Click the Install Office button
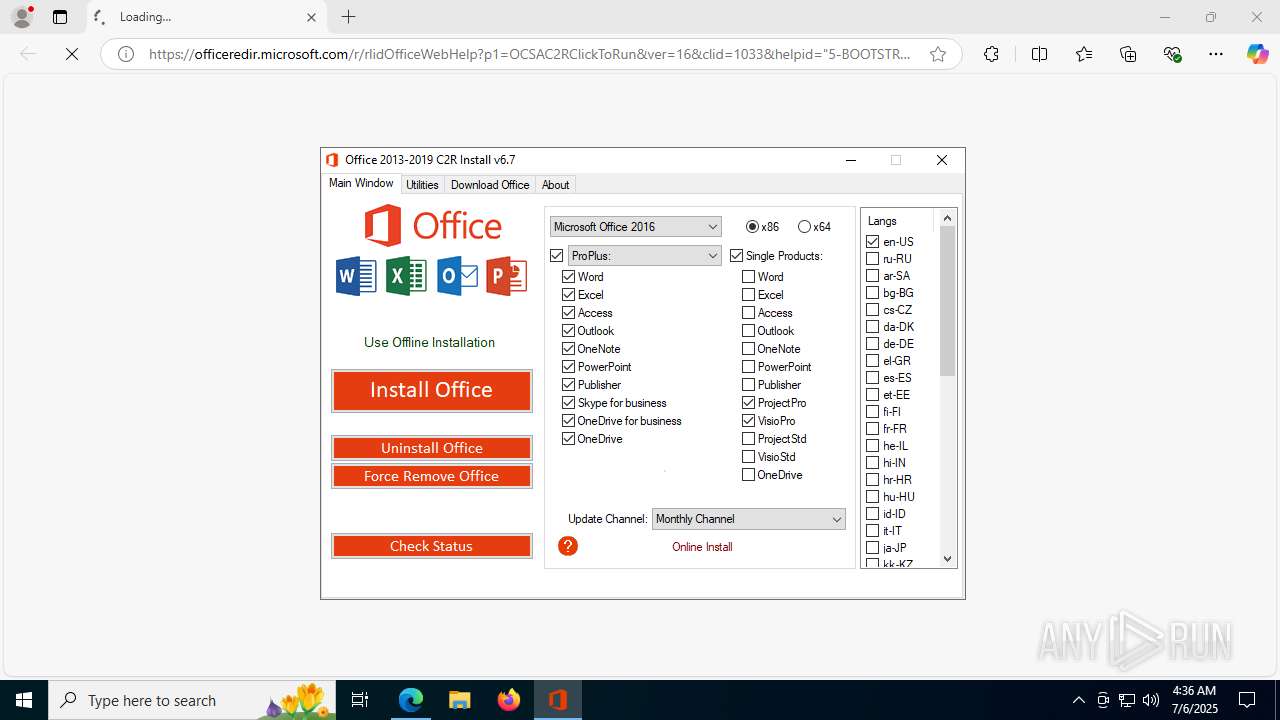This screenshot has height=720, width=1280. (431, 390)
